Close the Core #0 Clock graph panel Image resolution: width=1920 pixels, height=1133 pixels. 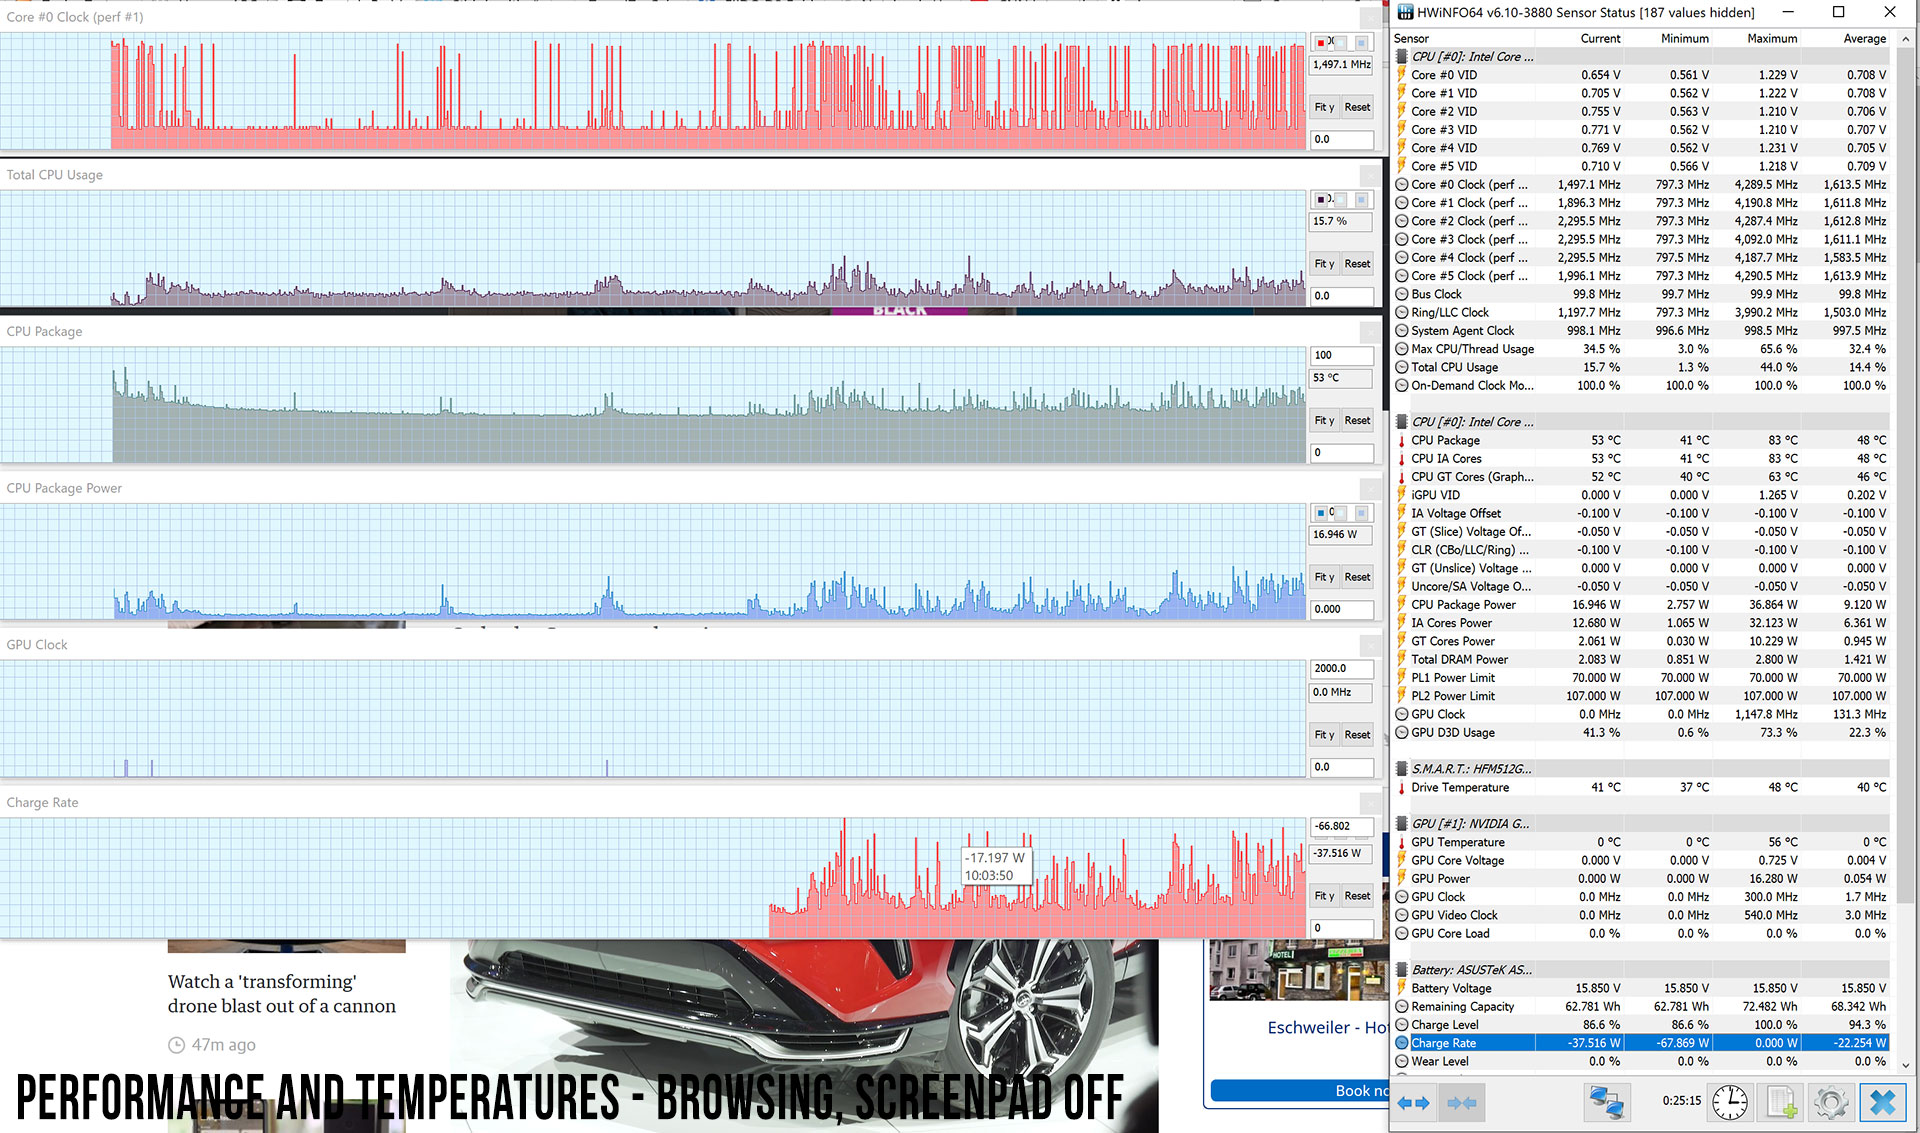point(1370,18)
